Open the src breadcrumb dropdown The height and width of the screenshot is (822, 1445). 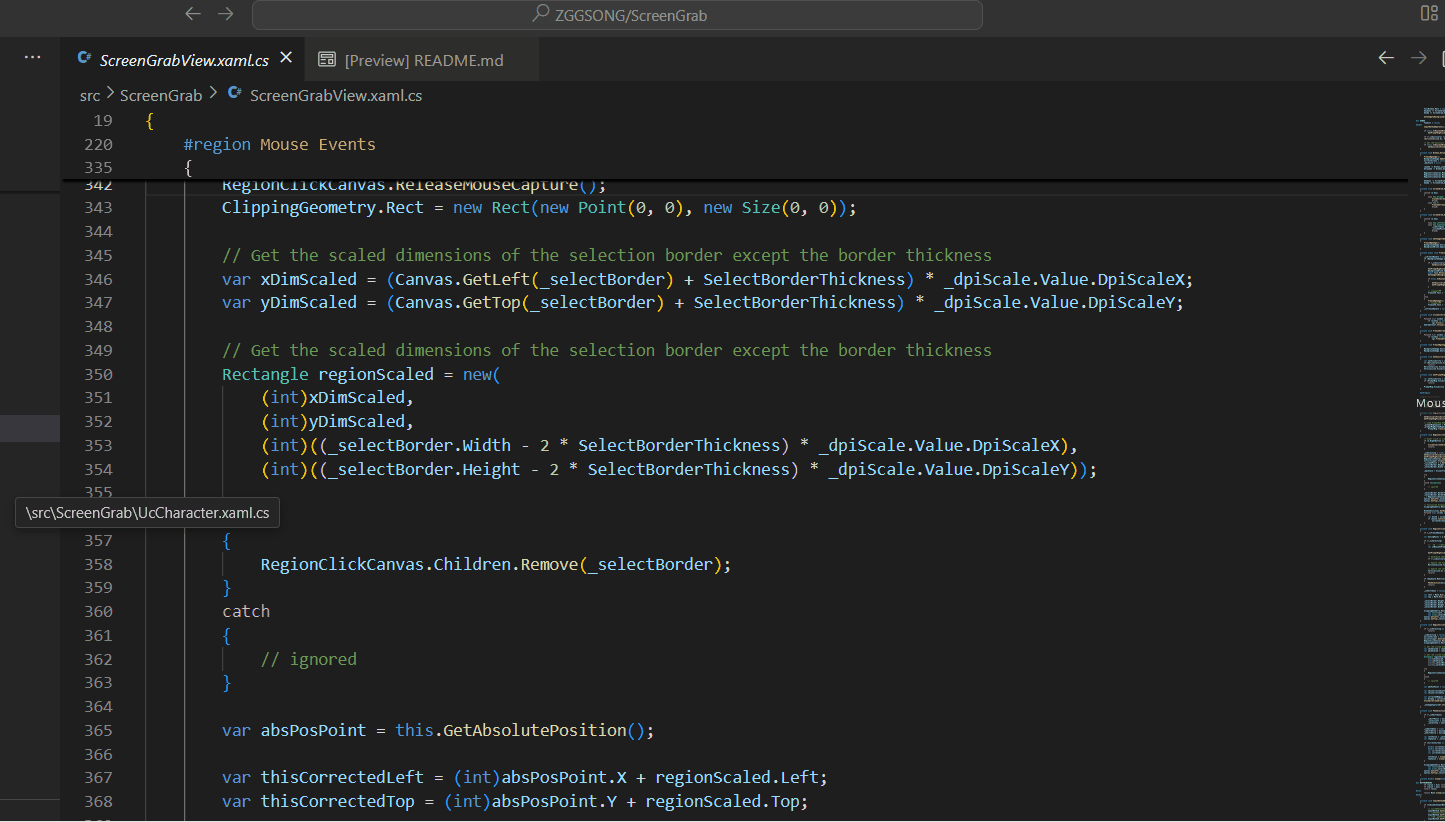tap(89, 95)
